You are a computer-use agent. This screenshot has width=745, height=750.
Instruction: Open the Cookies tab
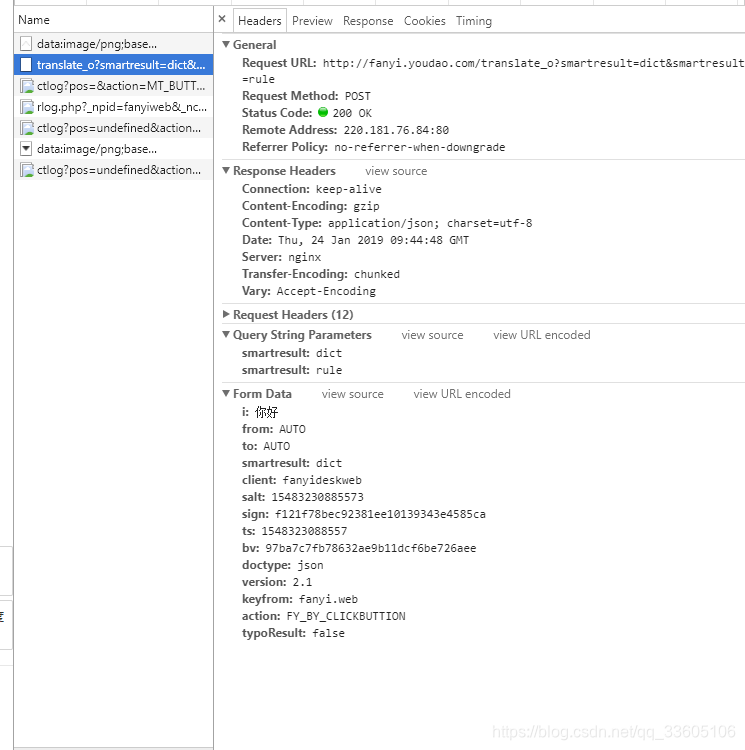point(425,21)
